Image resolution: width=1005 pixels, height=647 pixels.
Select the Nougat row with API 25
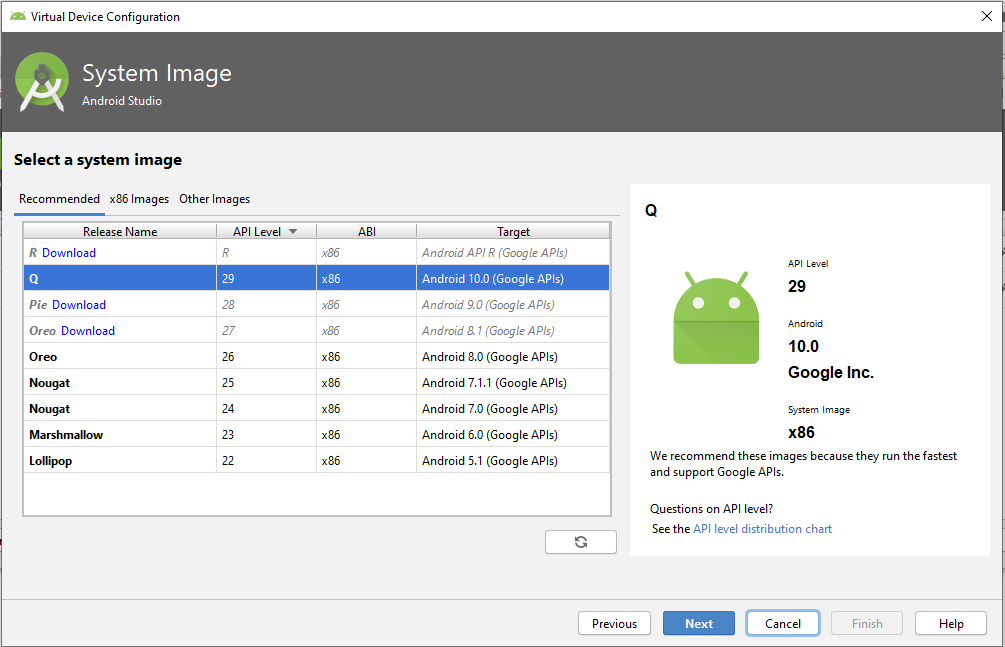point(317,383)
